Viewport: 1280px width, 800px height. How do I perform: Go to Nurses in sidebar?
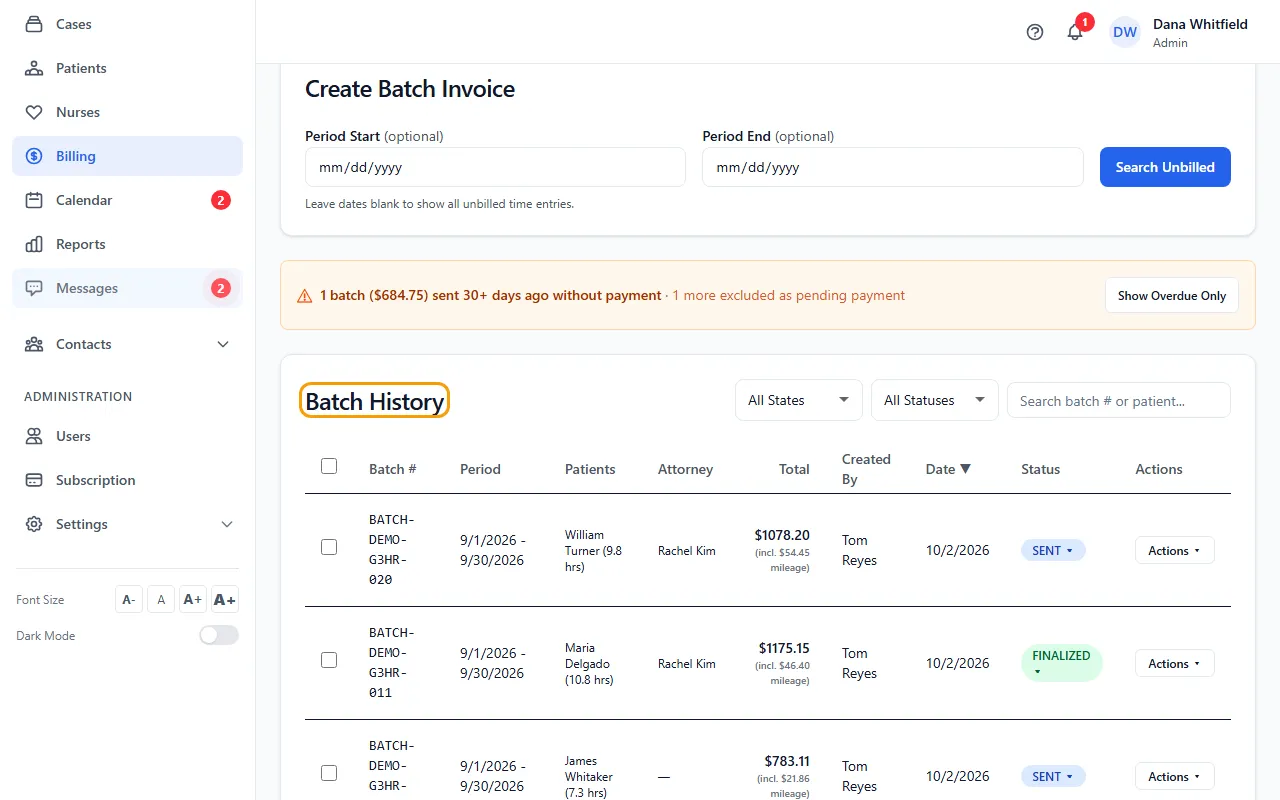tap(127, 112)
